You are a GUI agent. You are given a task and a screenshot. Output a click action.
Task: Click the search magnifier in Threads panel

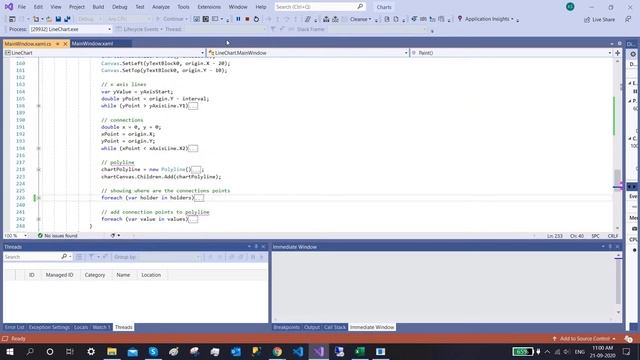64,256
